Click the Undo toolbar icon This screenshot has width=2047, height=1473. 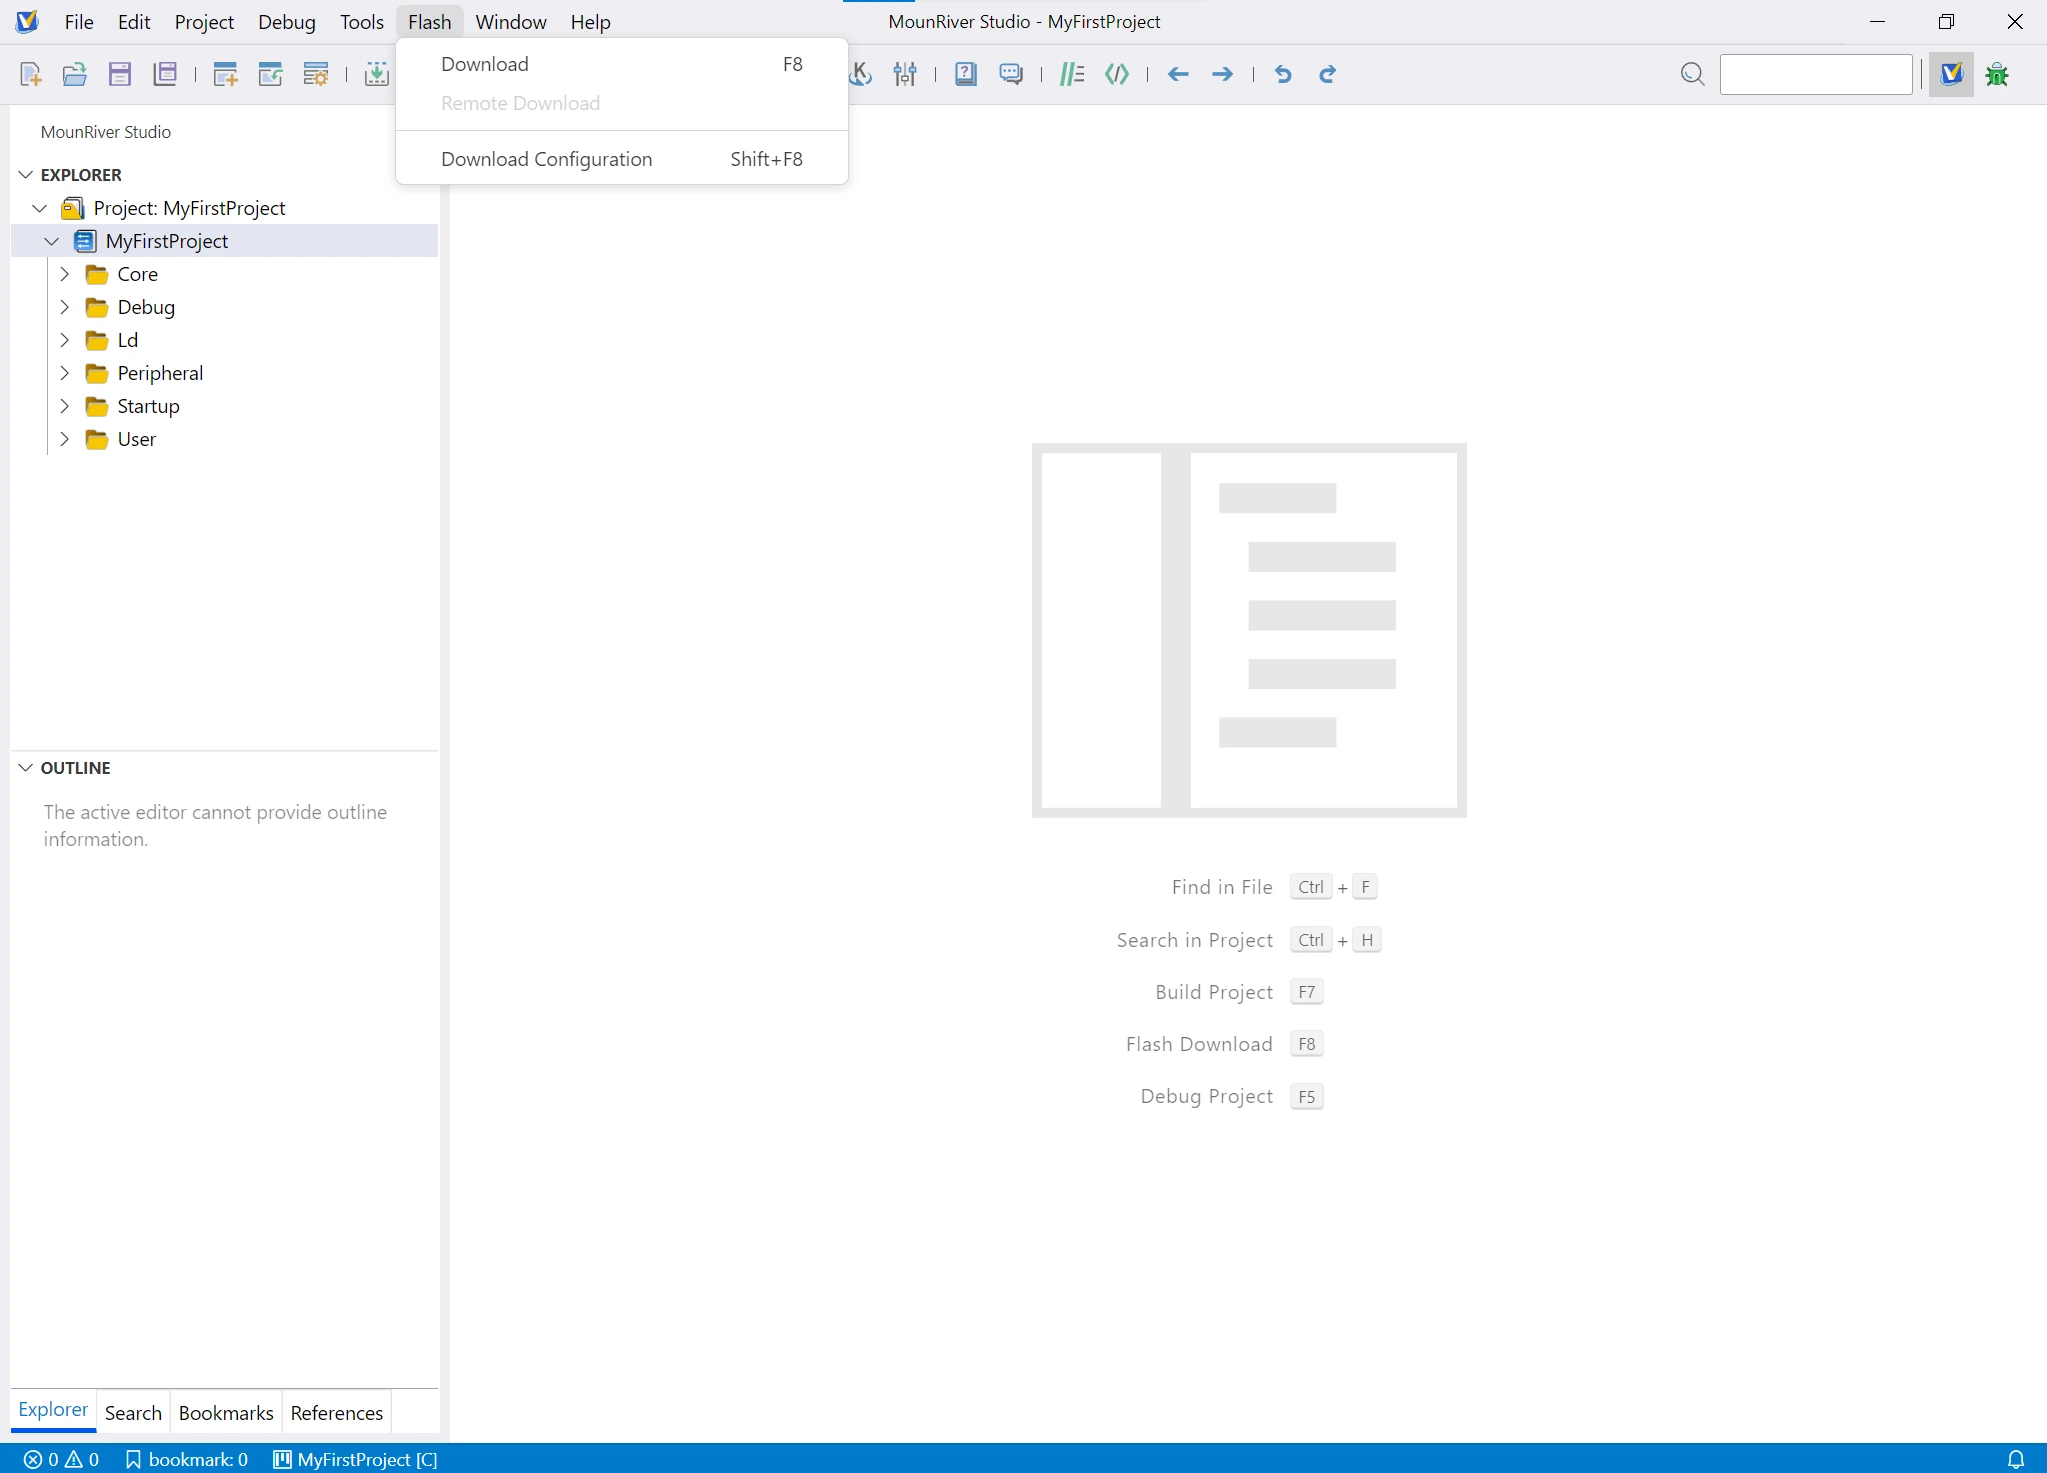tap(1284, 74)
